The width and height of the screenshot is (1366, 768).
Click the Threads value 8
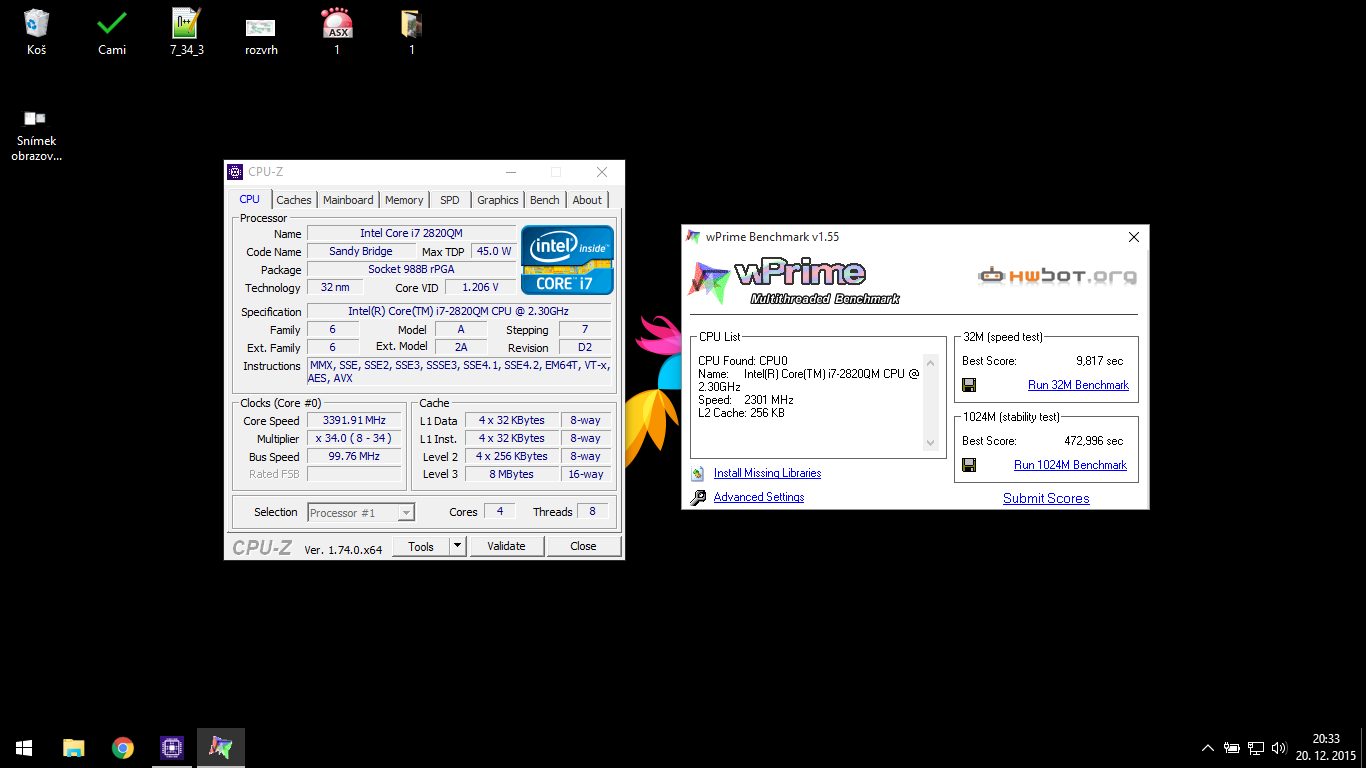tap(592, 511)
